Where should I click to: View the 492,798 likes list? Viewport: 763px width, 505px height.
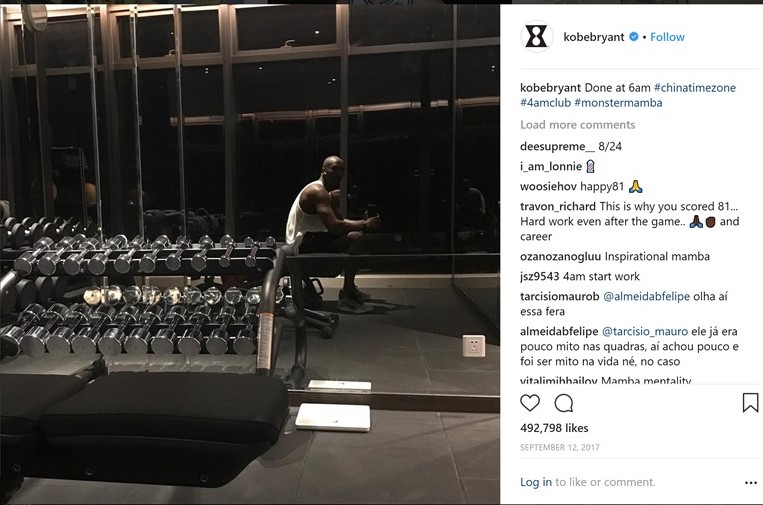(x=554, y=428)
